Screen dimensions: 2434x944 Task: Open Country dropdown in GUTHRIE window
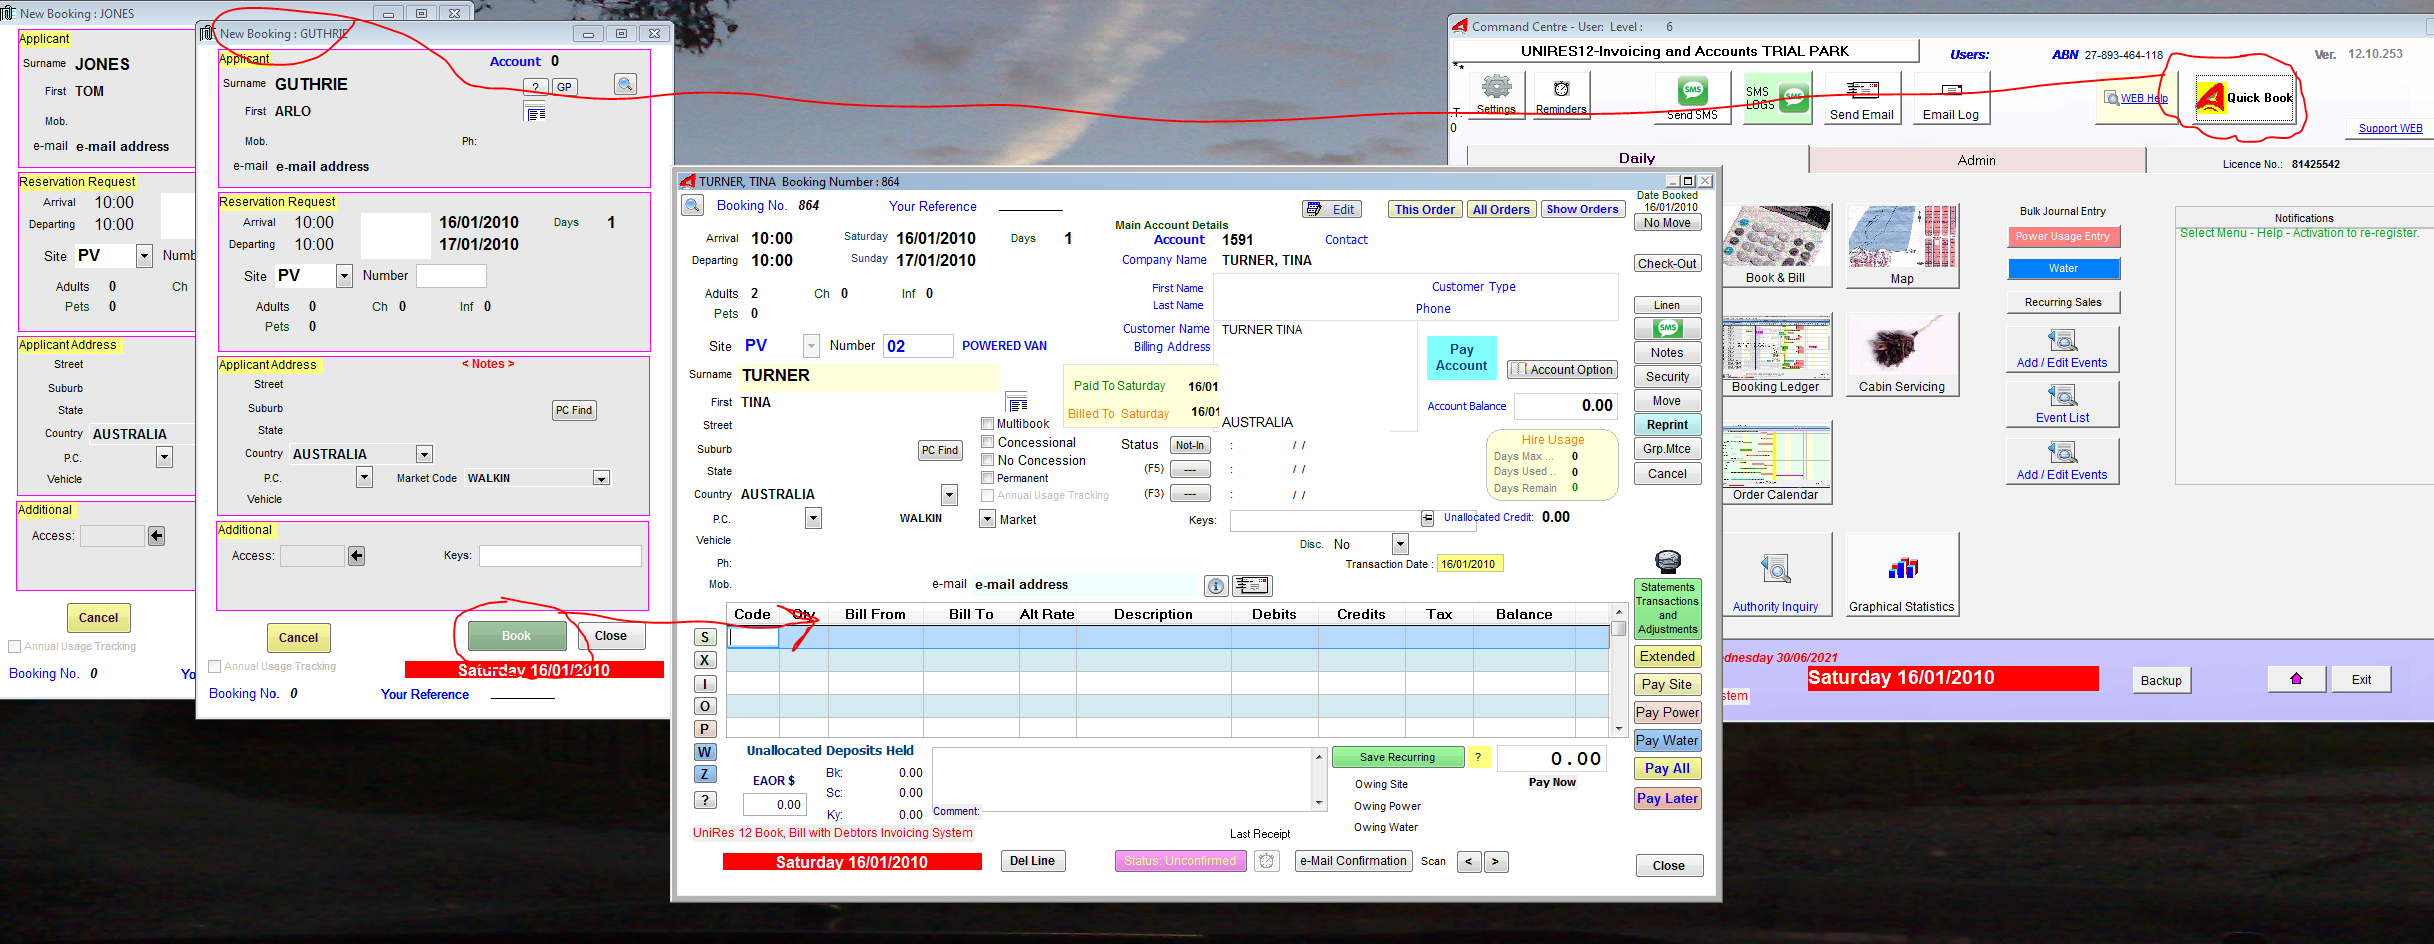coord(424,454)
